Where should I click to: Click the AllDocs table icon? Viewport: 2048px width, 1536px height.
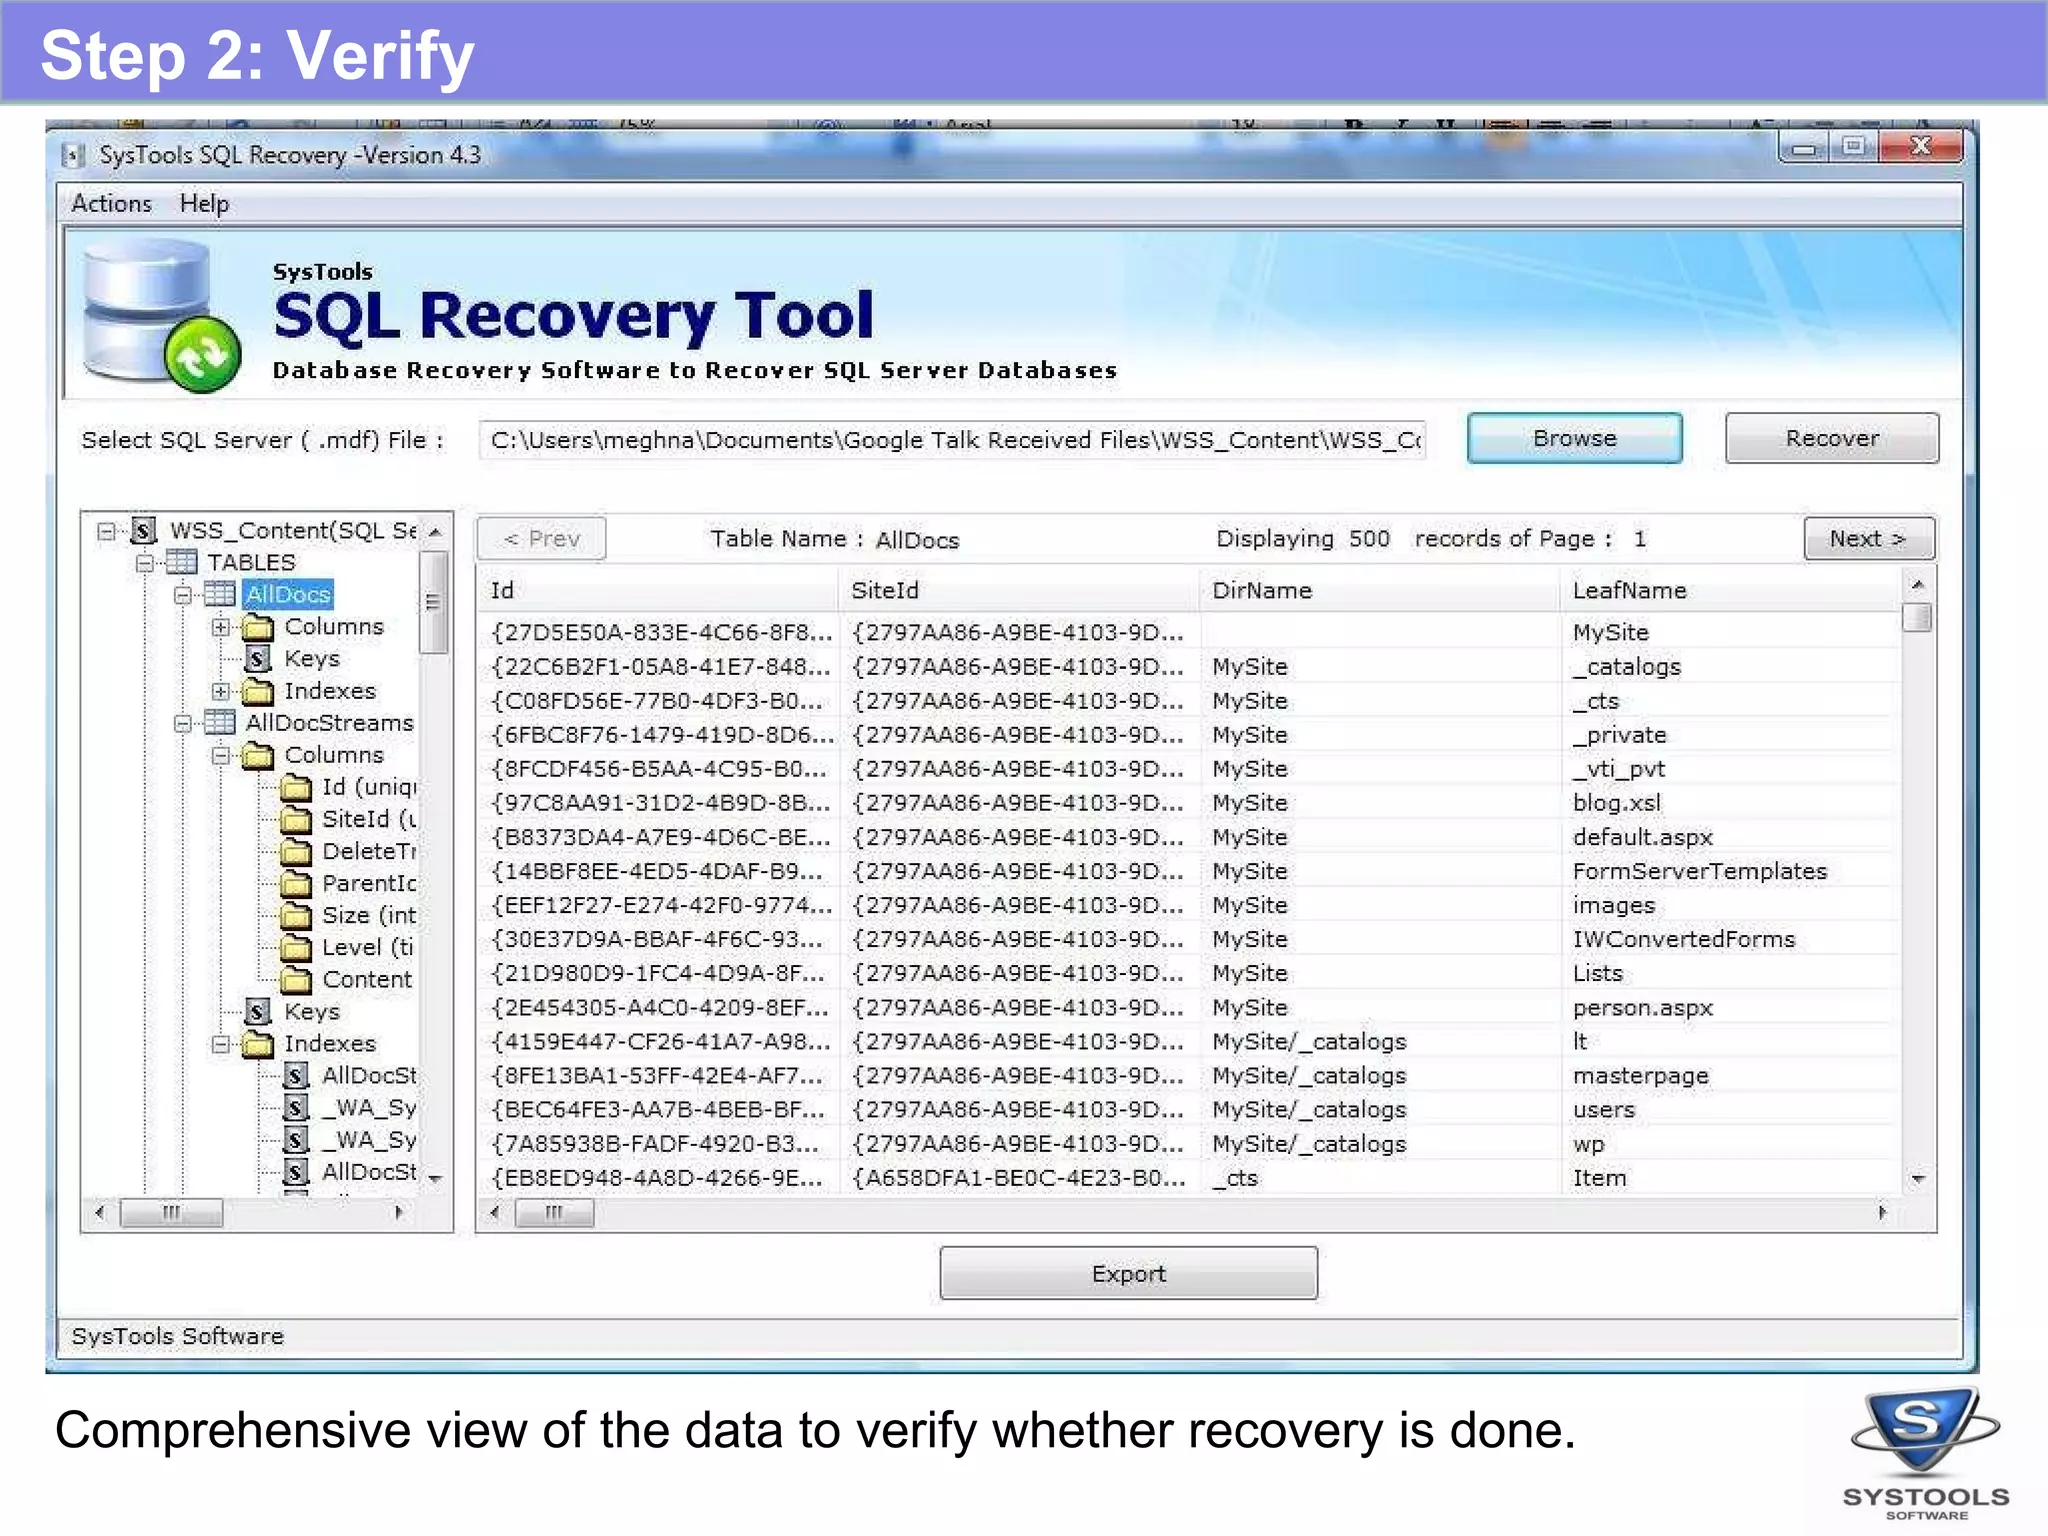220,594
